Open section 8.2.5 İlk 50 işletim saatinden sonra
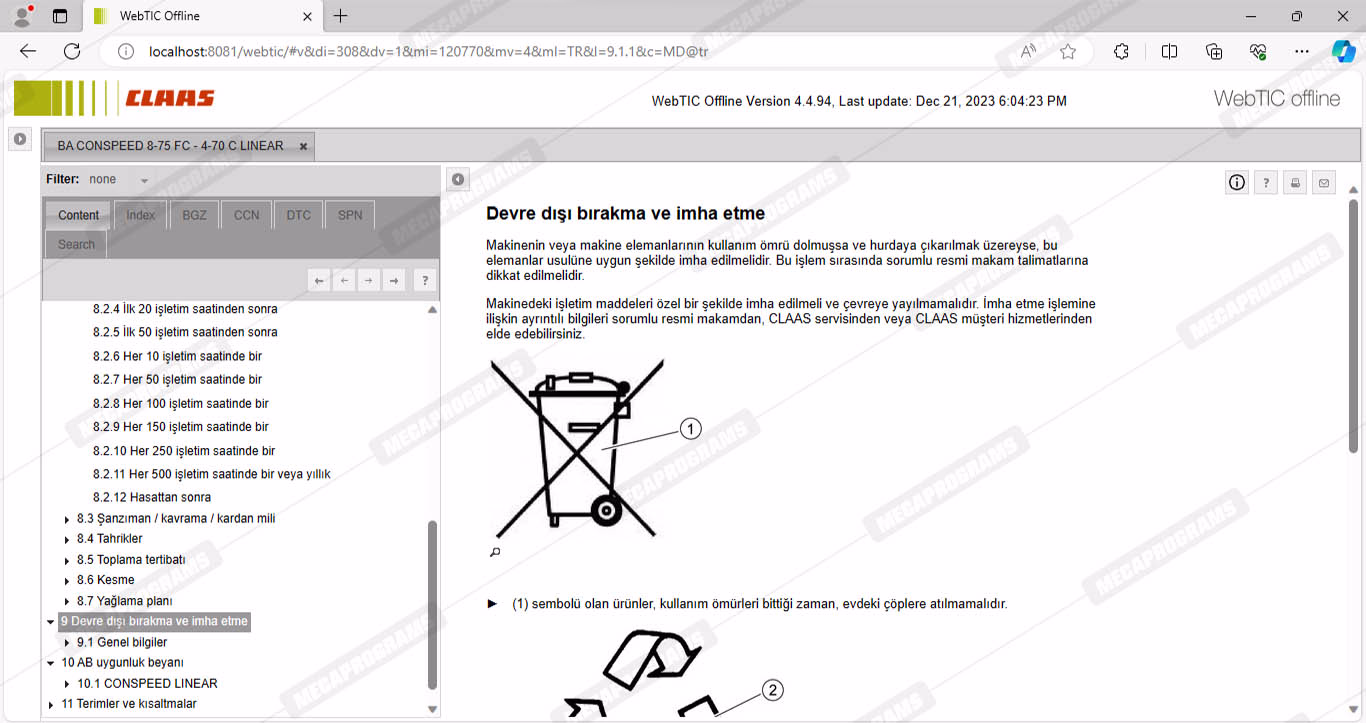 tap(185, 332)
